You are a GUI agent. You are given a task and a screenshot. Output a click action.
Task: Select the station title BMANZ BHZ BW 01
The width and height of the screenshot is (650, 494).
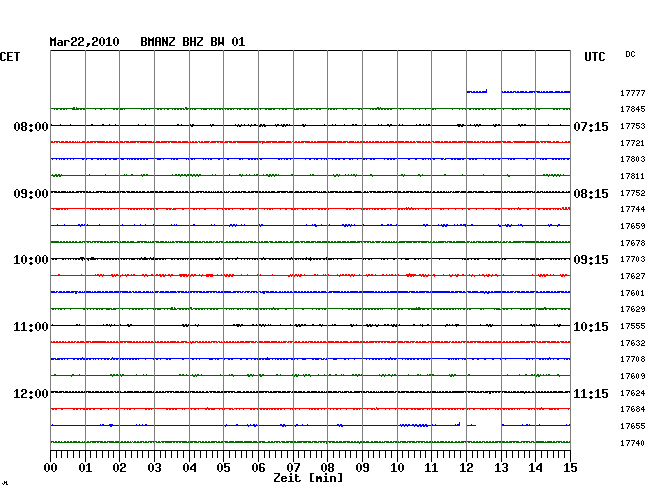coord(193,42)
